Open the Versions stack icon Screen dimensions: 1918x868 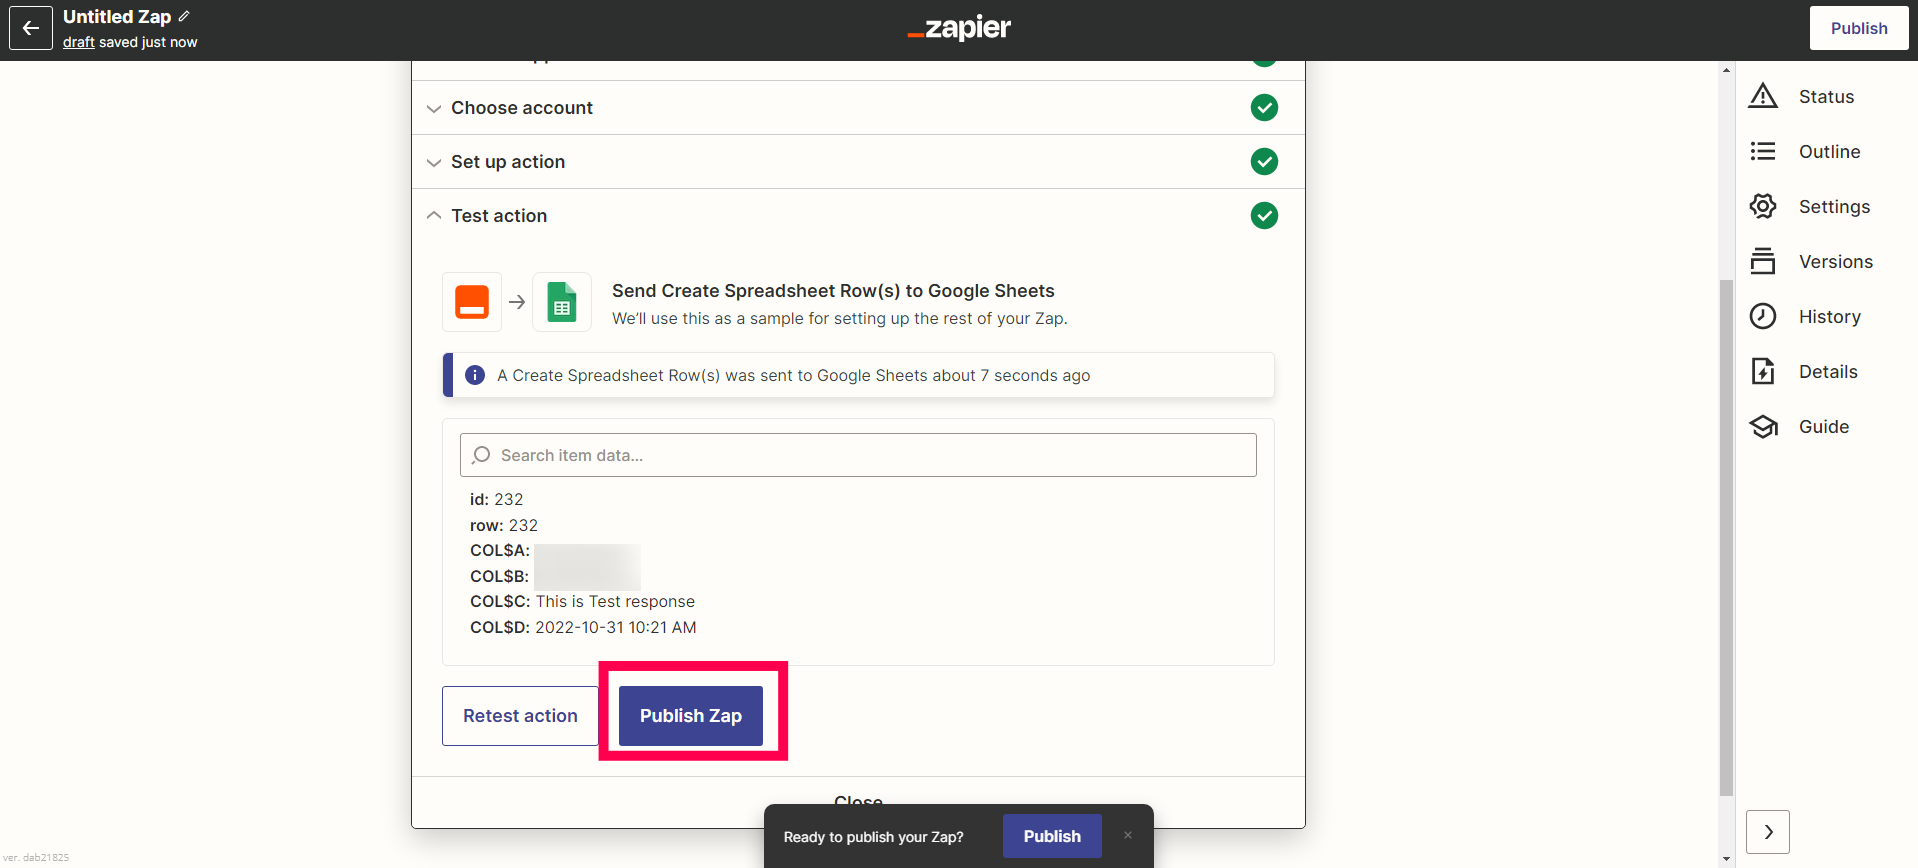pos(1763,261)
